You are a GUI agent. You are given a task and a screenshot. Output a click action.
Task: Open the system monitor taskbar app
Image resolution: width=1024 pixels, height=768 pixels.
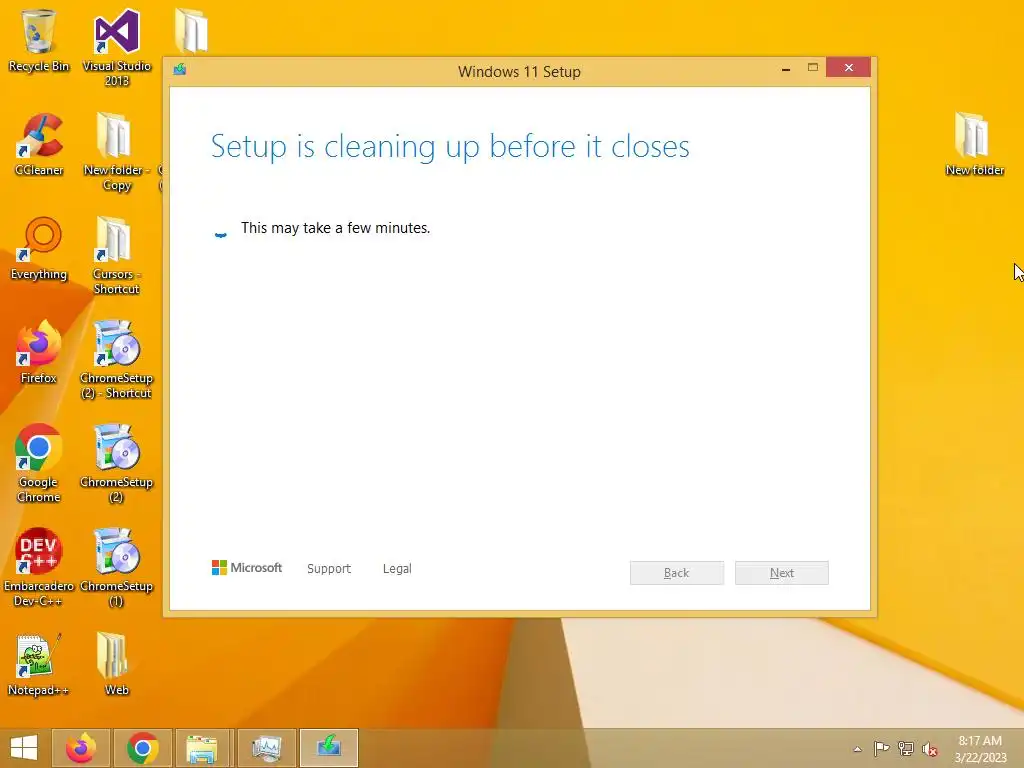click(266, 748)
